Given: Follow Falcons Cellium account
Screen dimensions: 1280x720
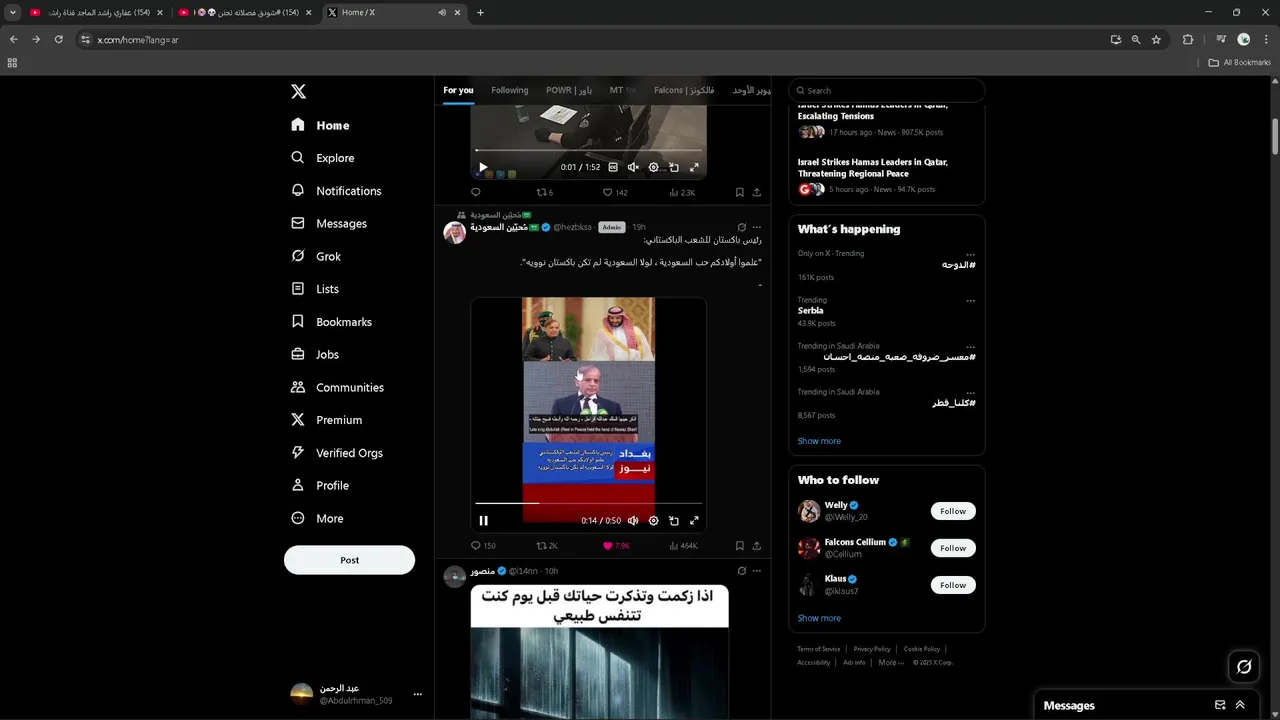Looking at the screenshot, I should tap(953, 548).
